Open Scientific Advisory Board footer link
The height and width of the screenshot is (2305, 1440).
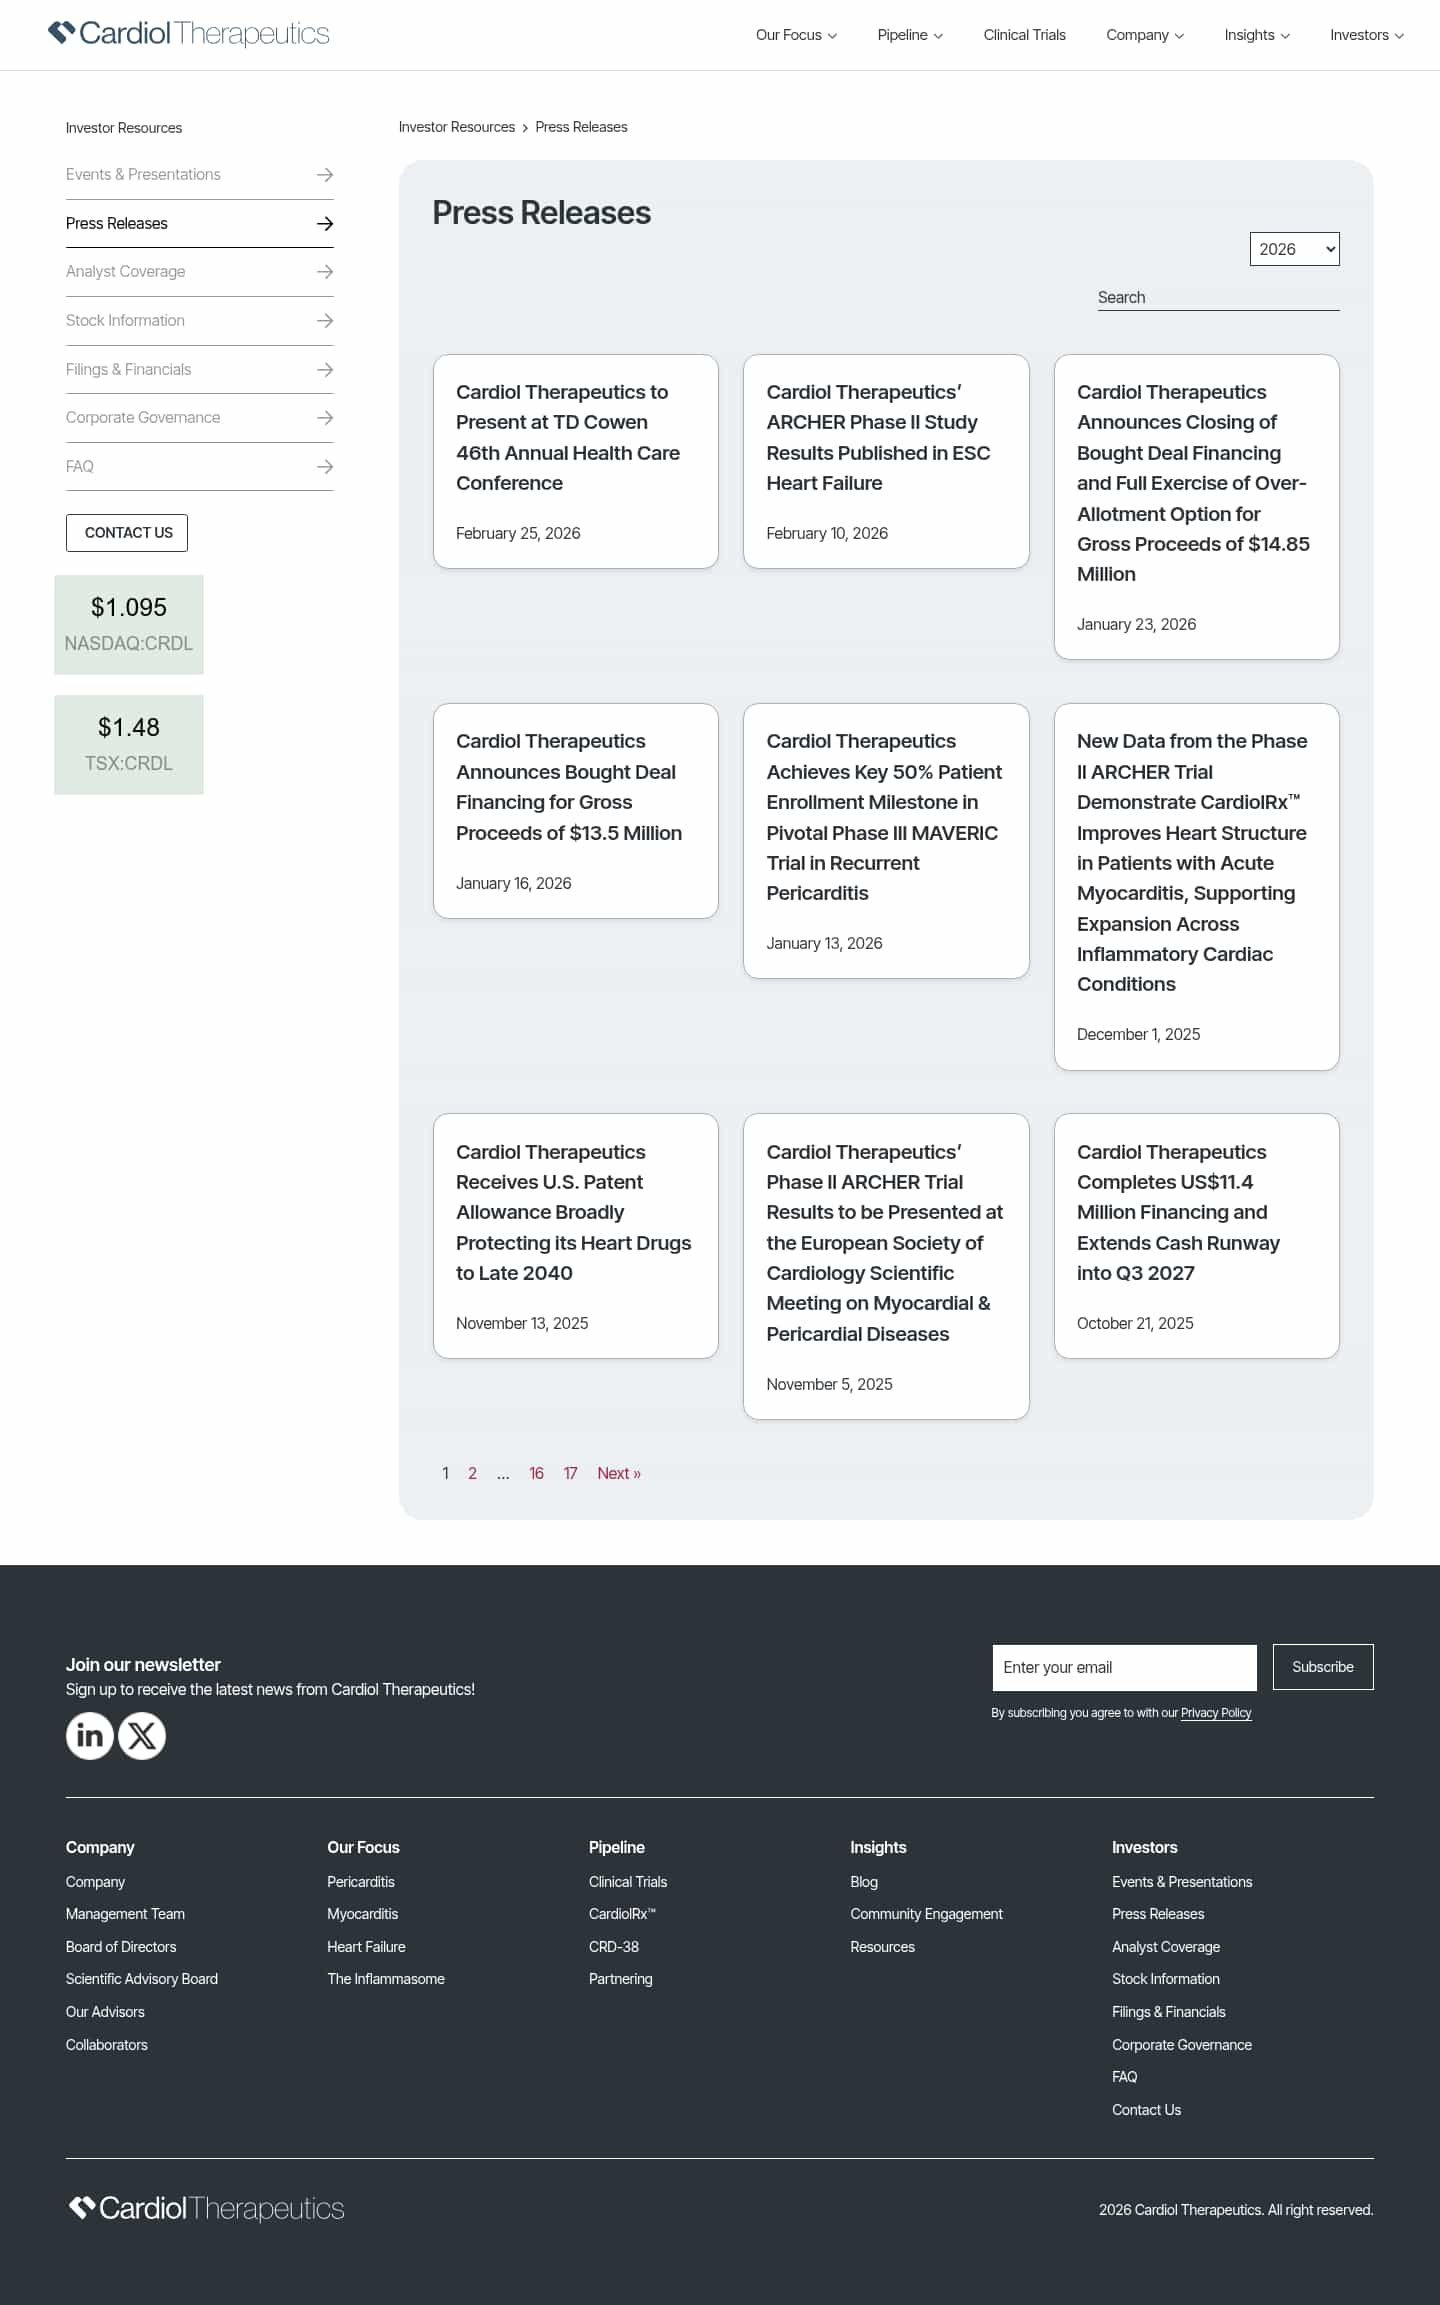(x=142, y=1979)
